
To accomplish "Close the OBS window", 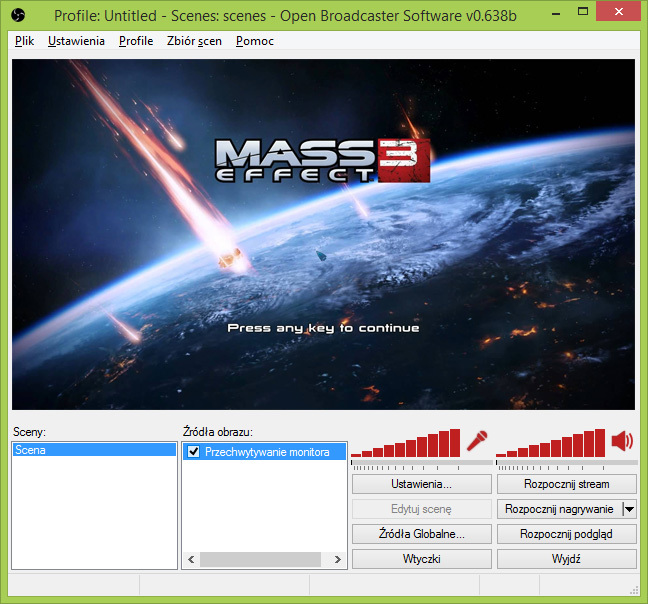I will click(619, 12).
